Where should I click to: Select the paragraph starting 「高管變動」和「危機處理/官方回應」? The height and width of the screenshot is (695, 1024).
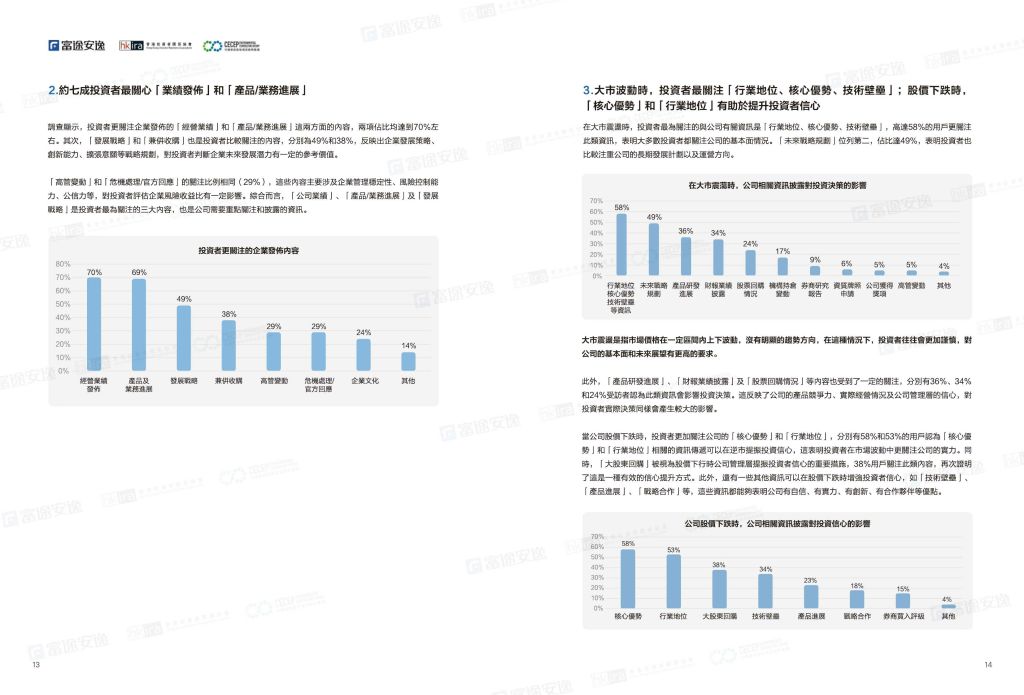click(243, 196)
